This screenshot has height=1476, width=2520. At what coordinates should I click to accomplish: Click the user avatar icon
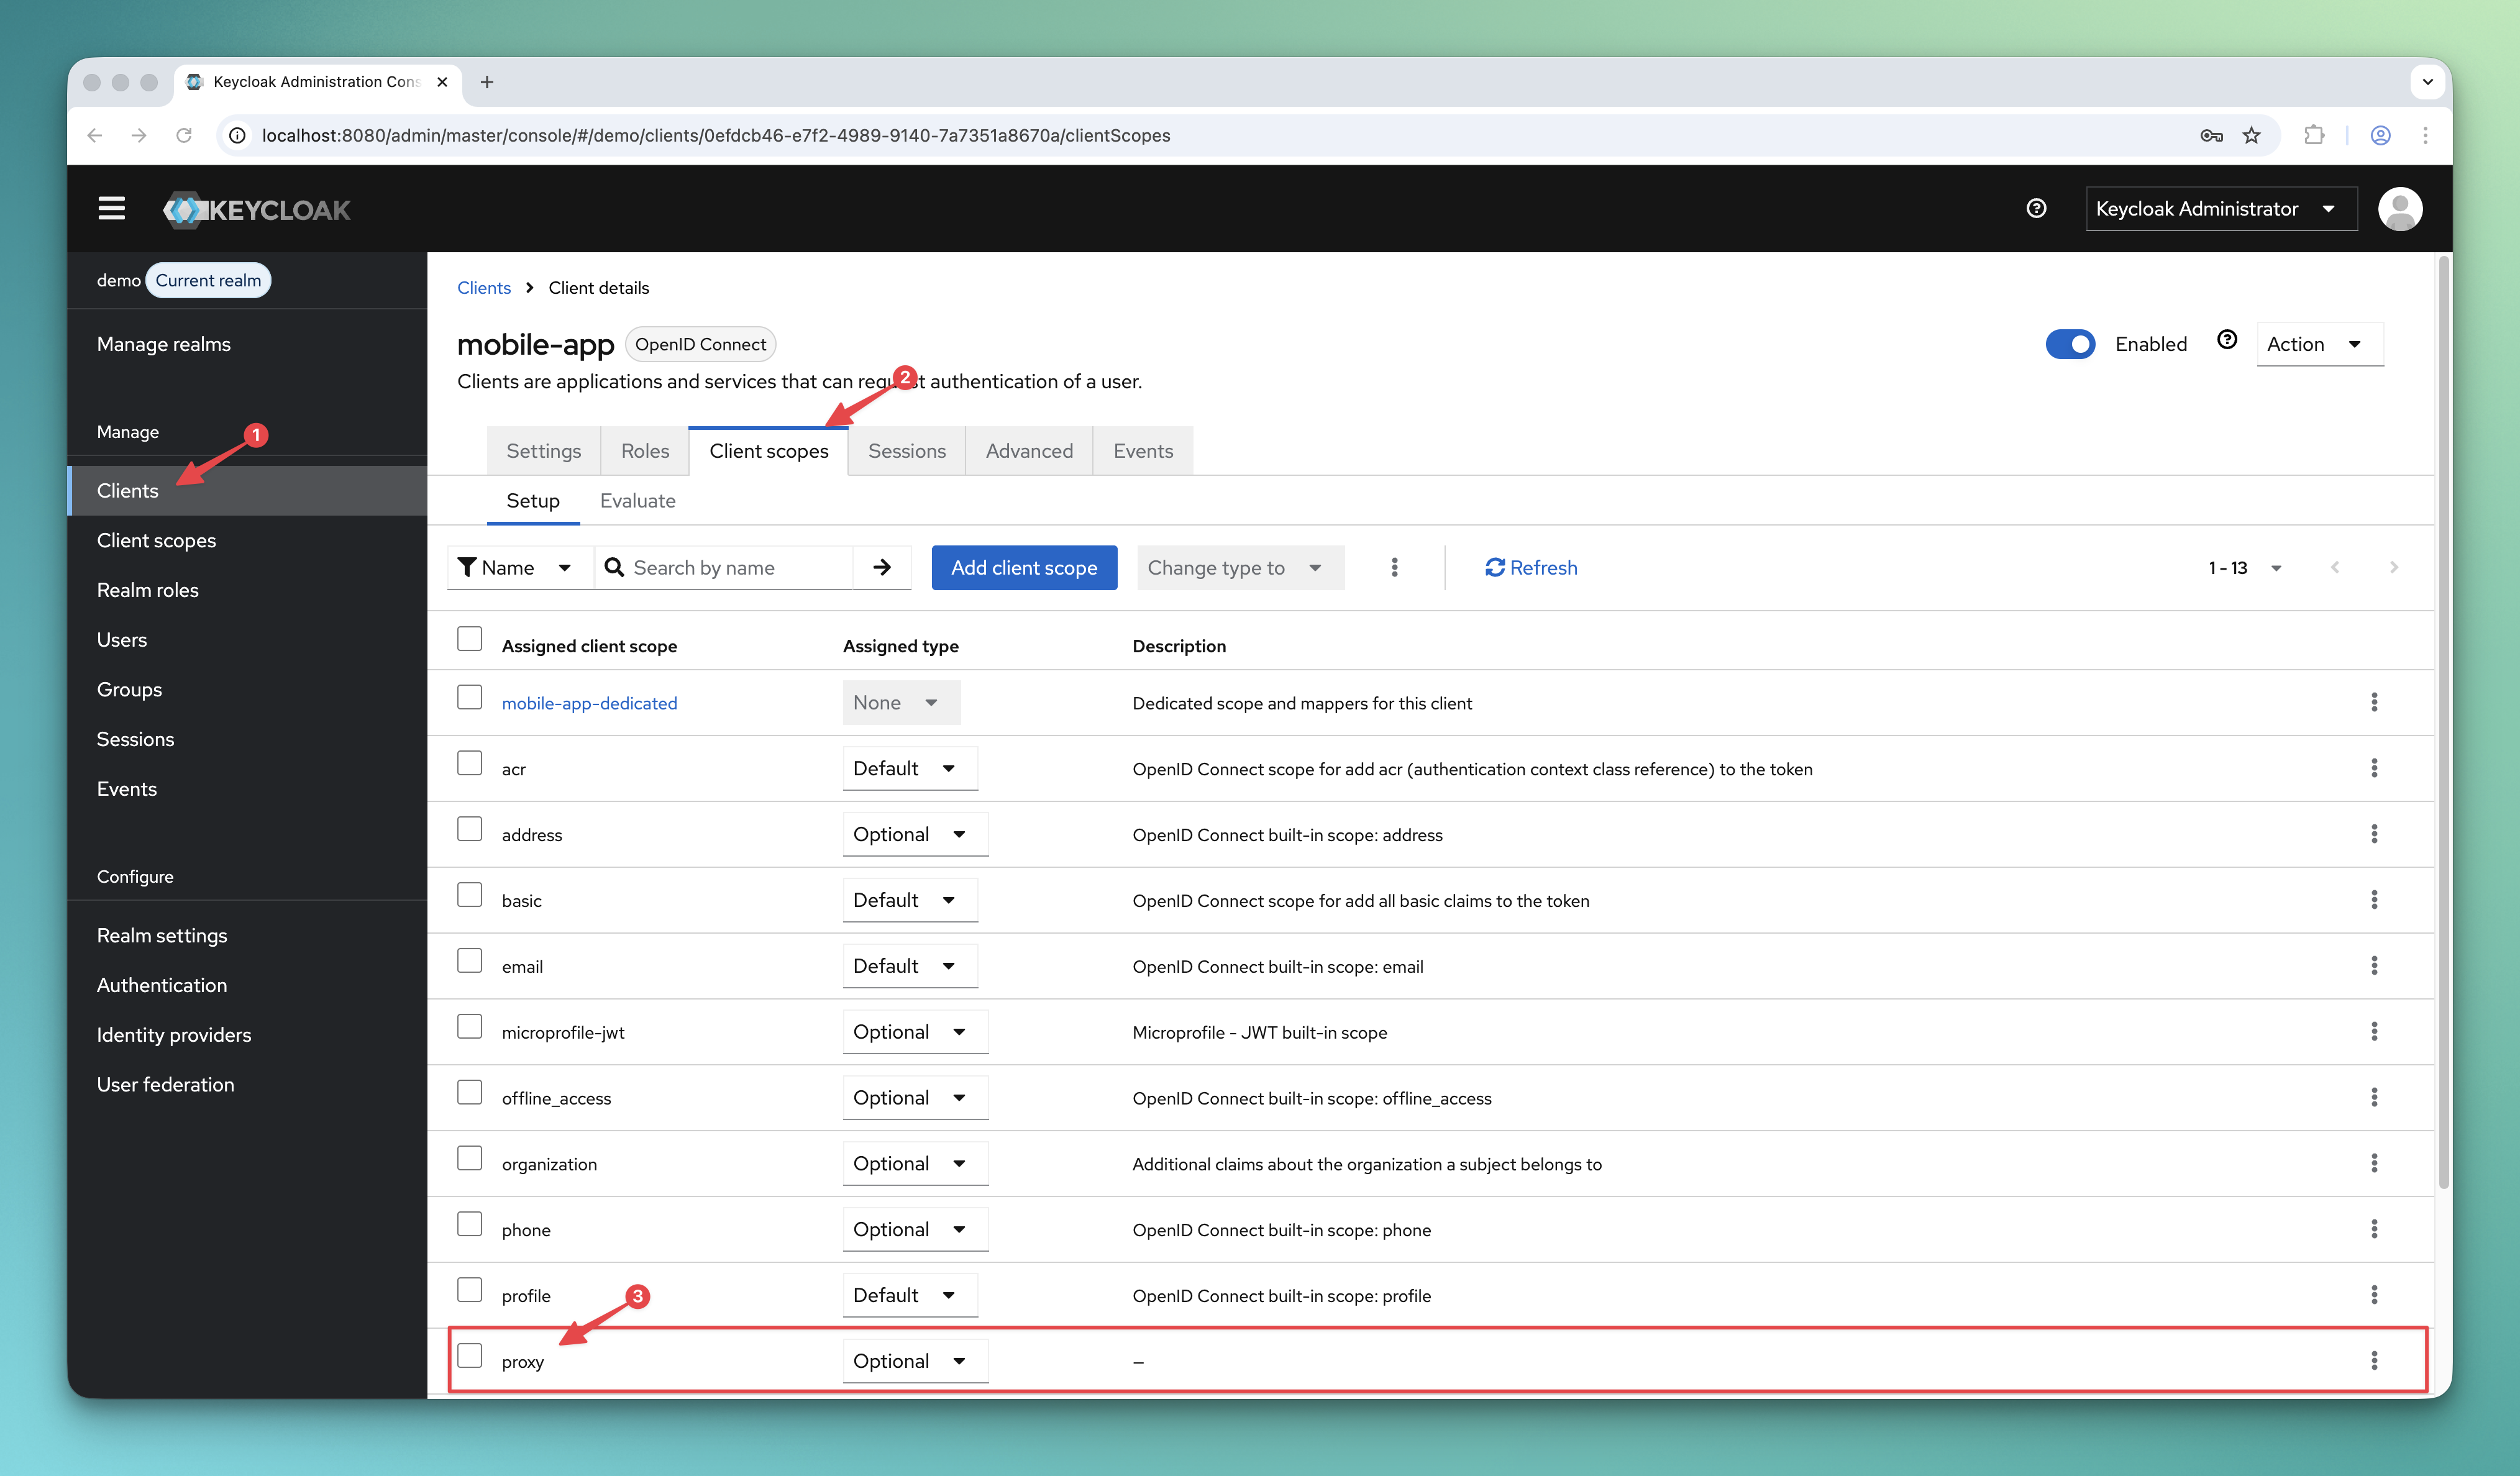pyautogui.click(x=2400, y=208)
